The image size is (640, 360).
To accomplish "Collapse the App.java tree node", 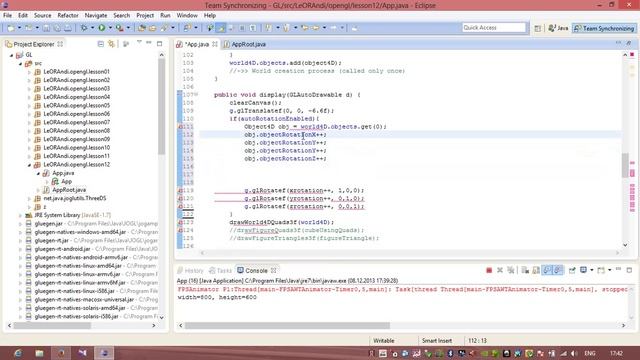I will point(38,173).
